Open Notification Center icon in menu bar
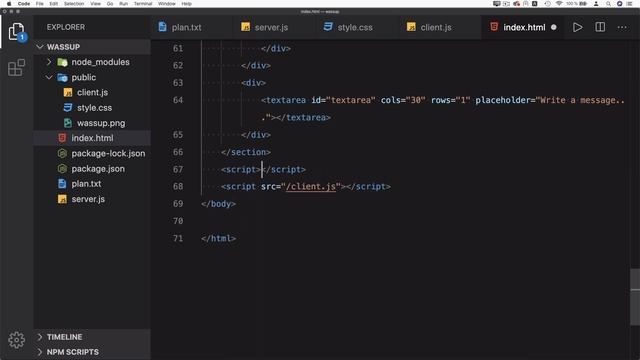Viewport: 640px width, 360px height. [629, 4]
